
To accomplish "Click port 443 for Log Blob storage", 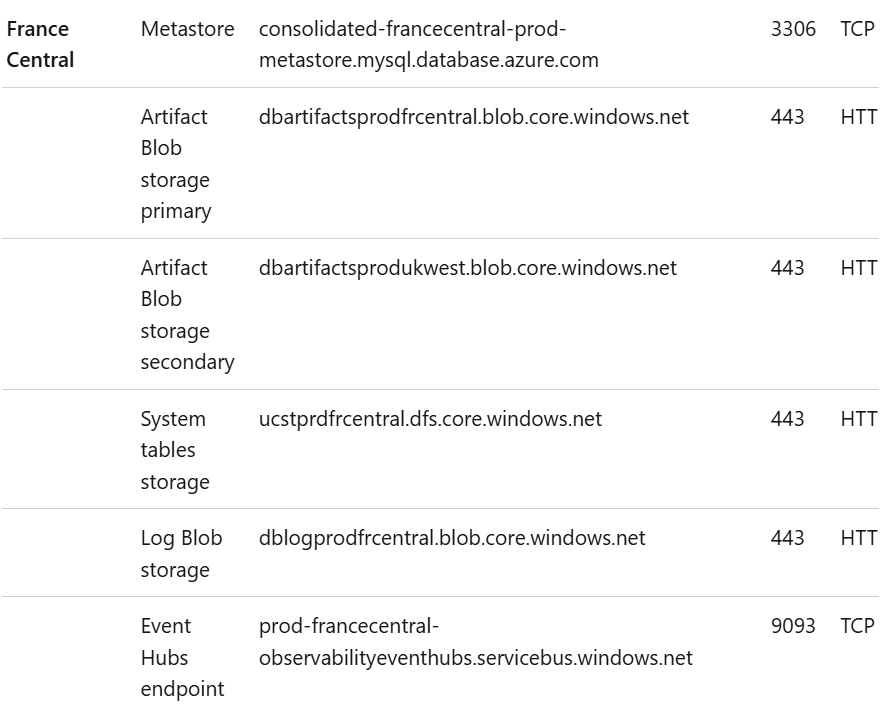I will (x=787, y=538).
